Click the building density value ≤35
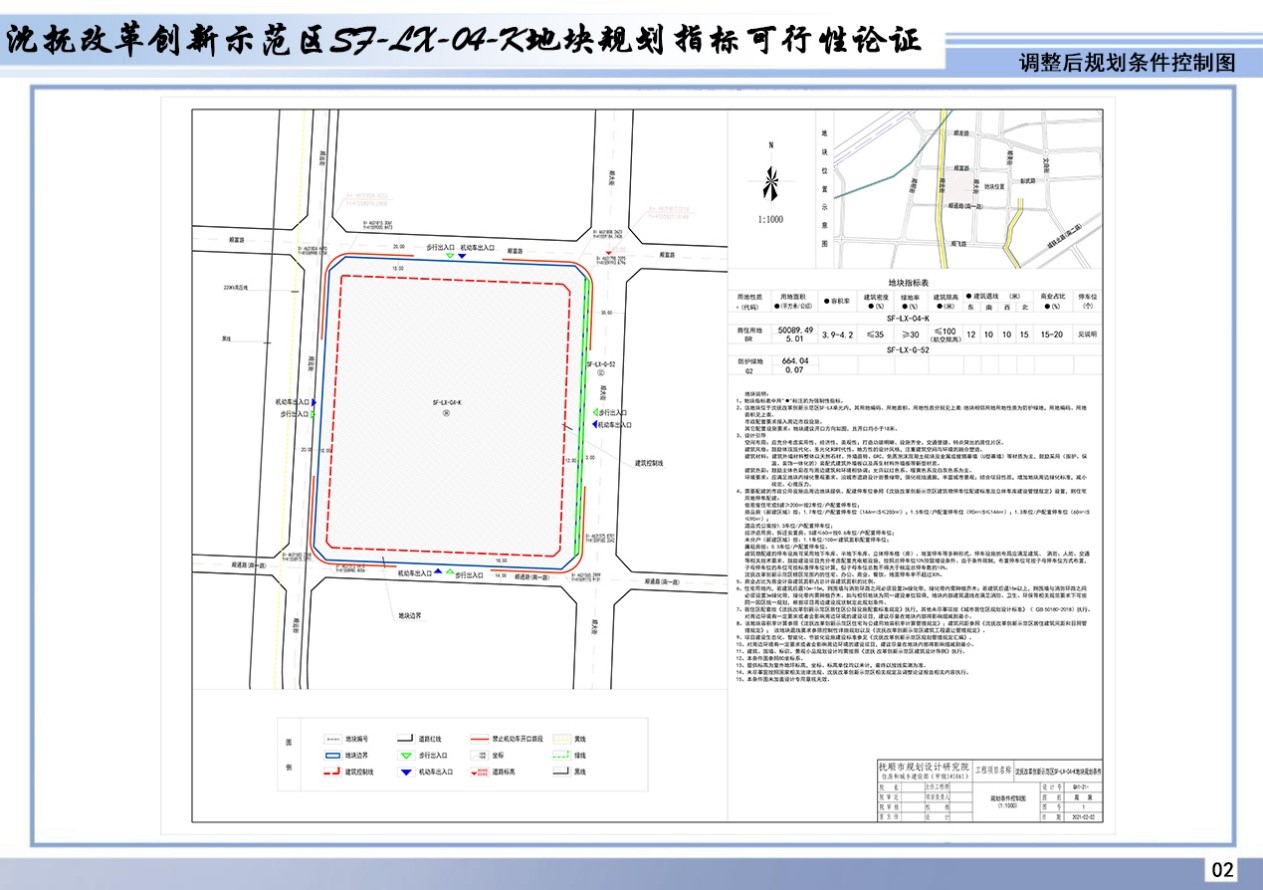The height and width of the screenshot is (890, 1263). (x=876, y=335)
